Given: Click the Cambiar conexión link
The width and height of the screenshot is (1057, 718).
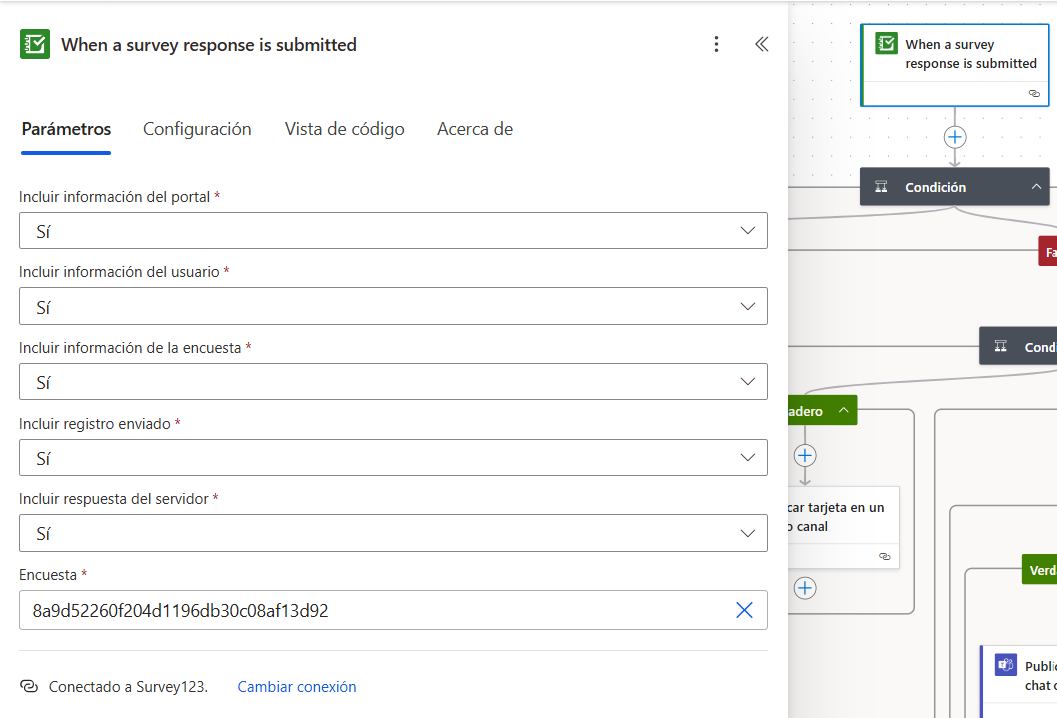Looking at the screenshot, I should pyautogui.click(x=297, y=686).
